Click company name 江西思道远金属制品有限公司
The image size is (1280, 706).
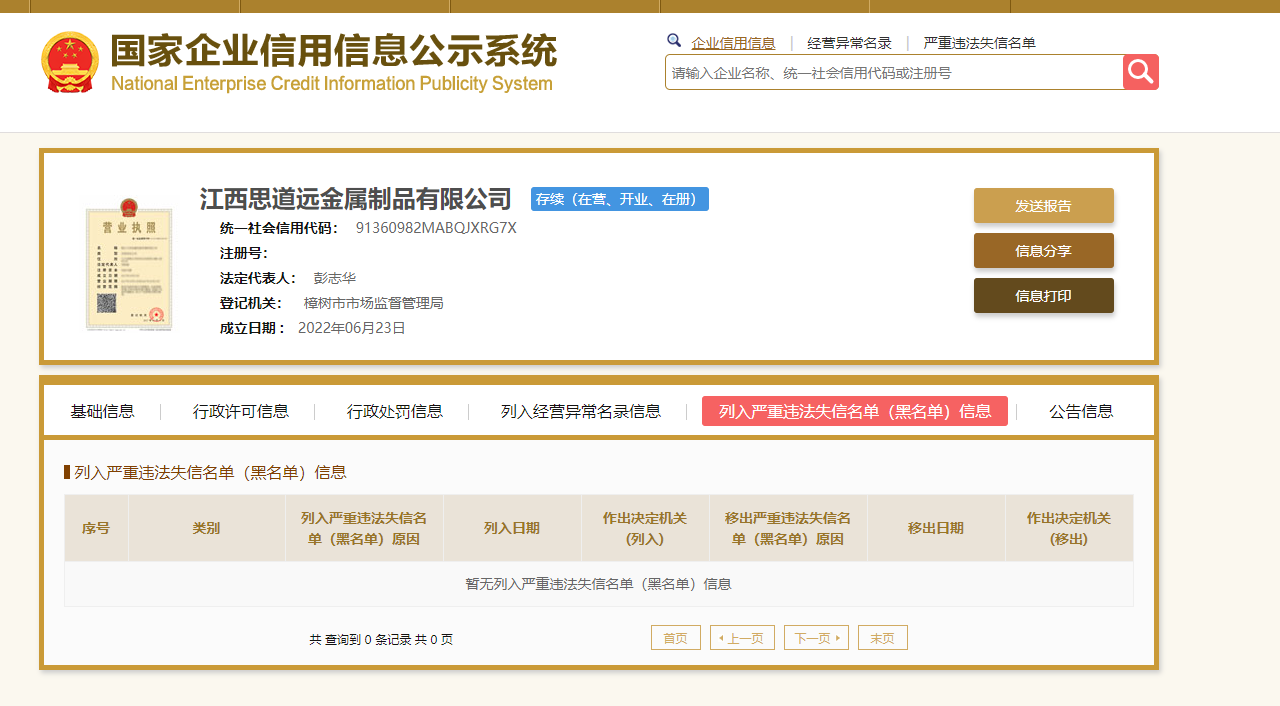pos(355,199)
